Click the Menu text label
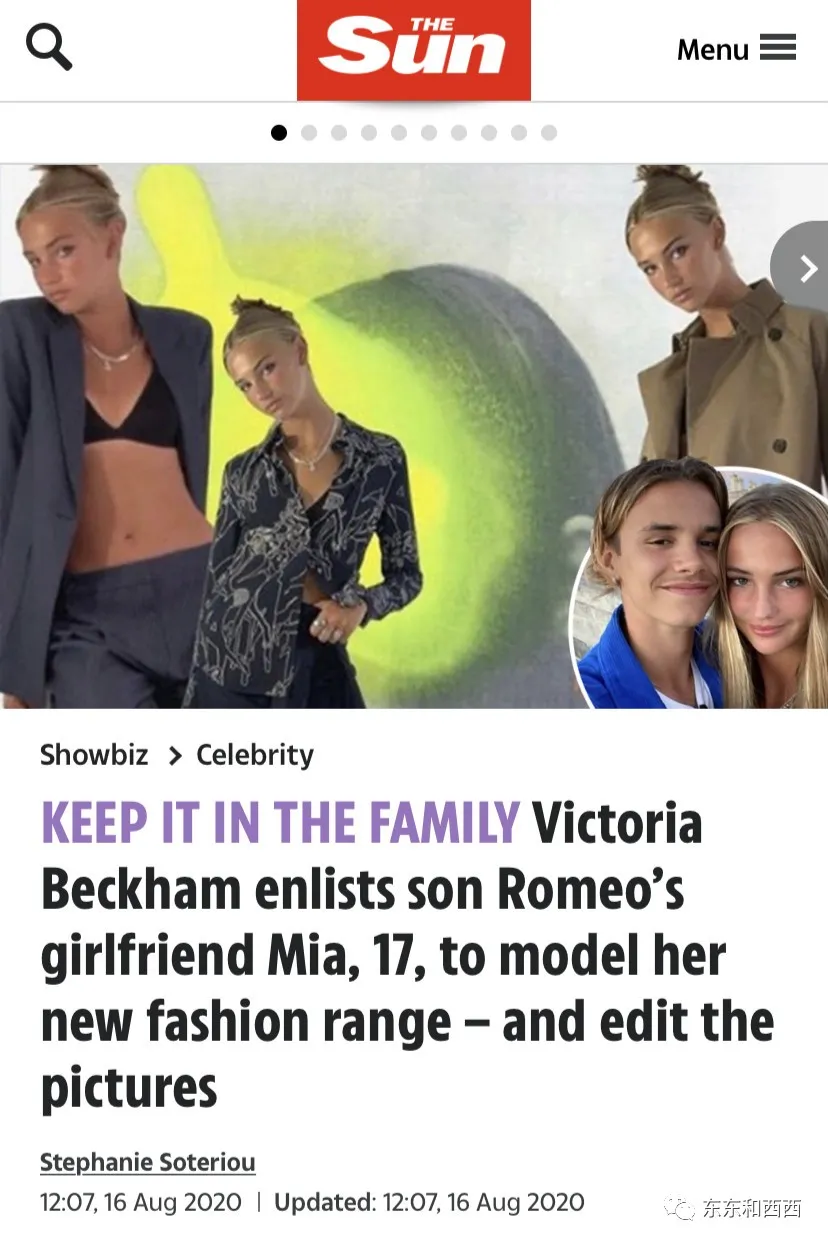Viewport: 828px width, 1244px height. tap(713, 49)
